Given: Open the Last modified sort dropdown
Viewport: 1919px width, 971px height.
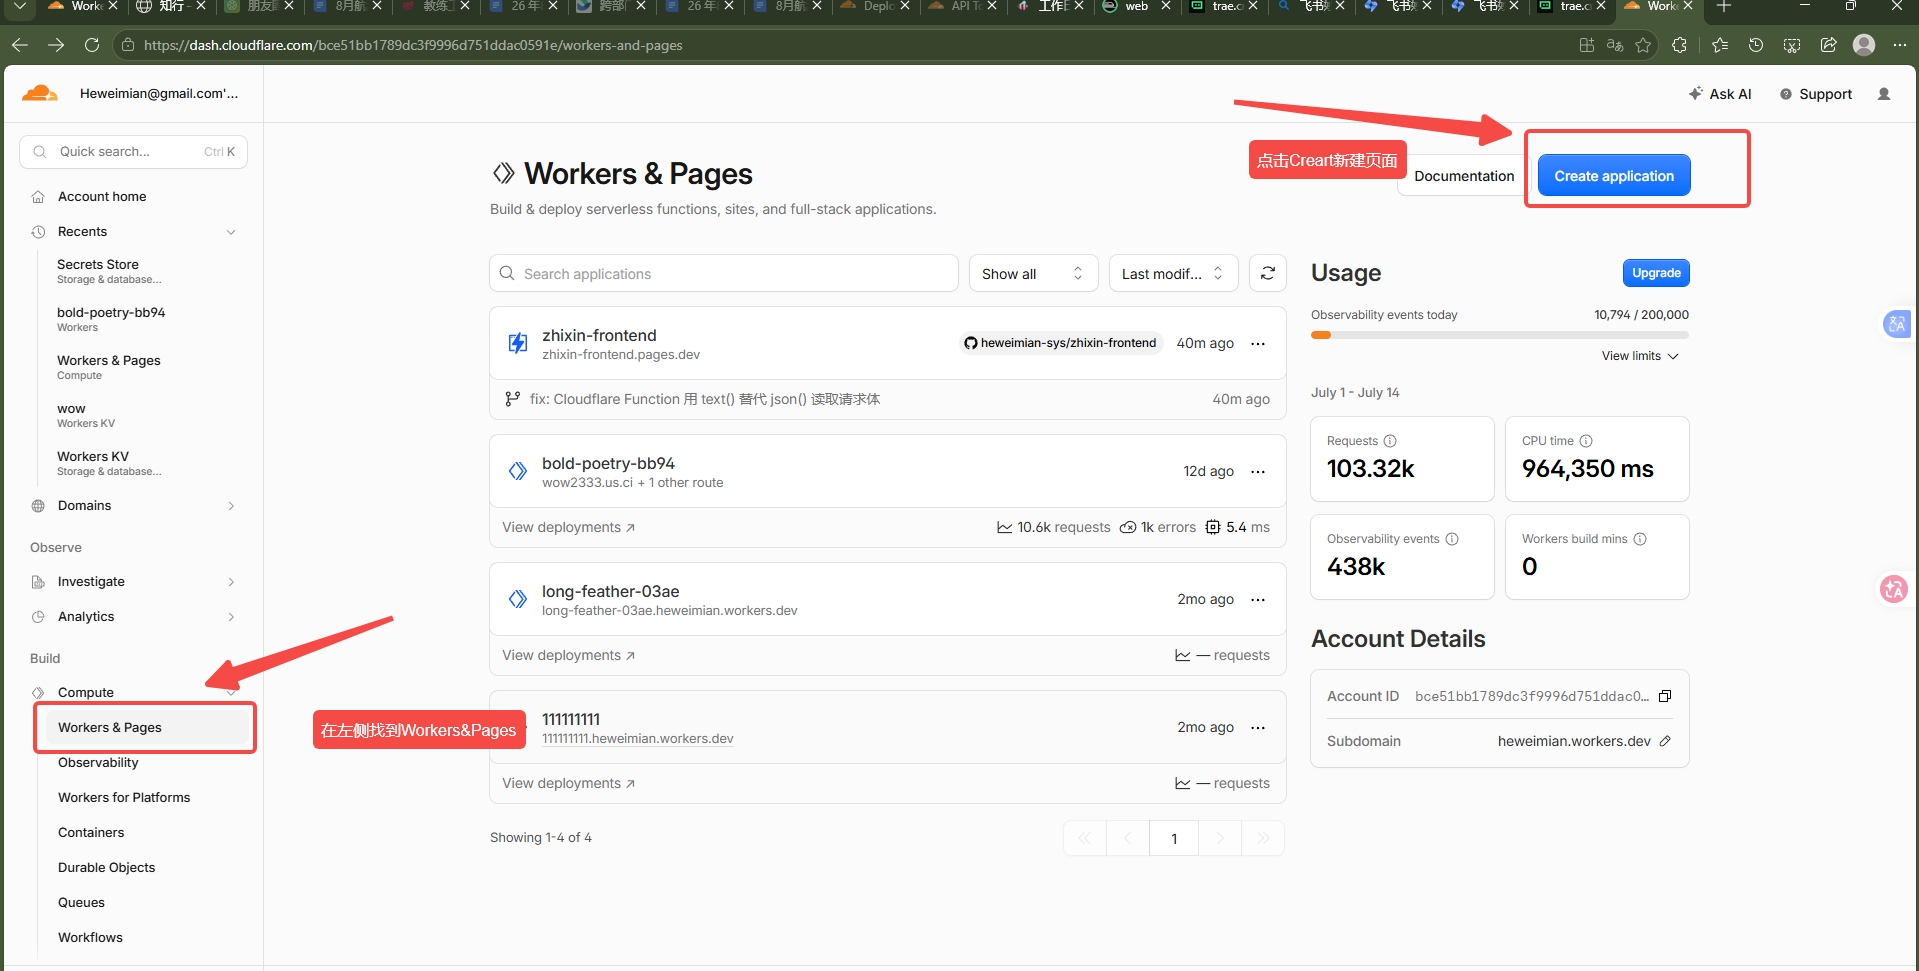Looking at the screenshot, I should tap(1173, 273).
